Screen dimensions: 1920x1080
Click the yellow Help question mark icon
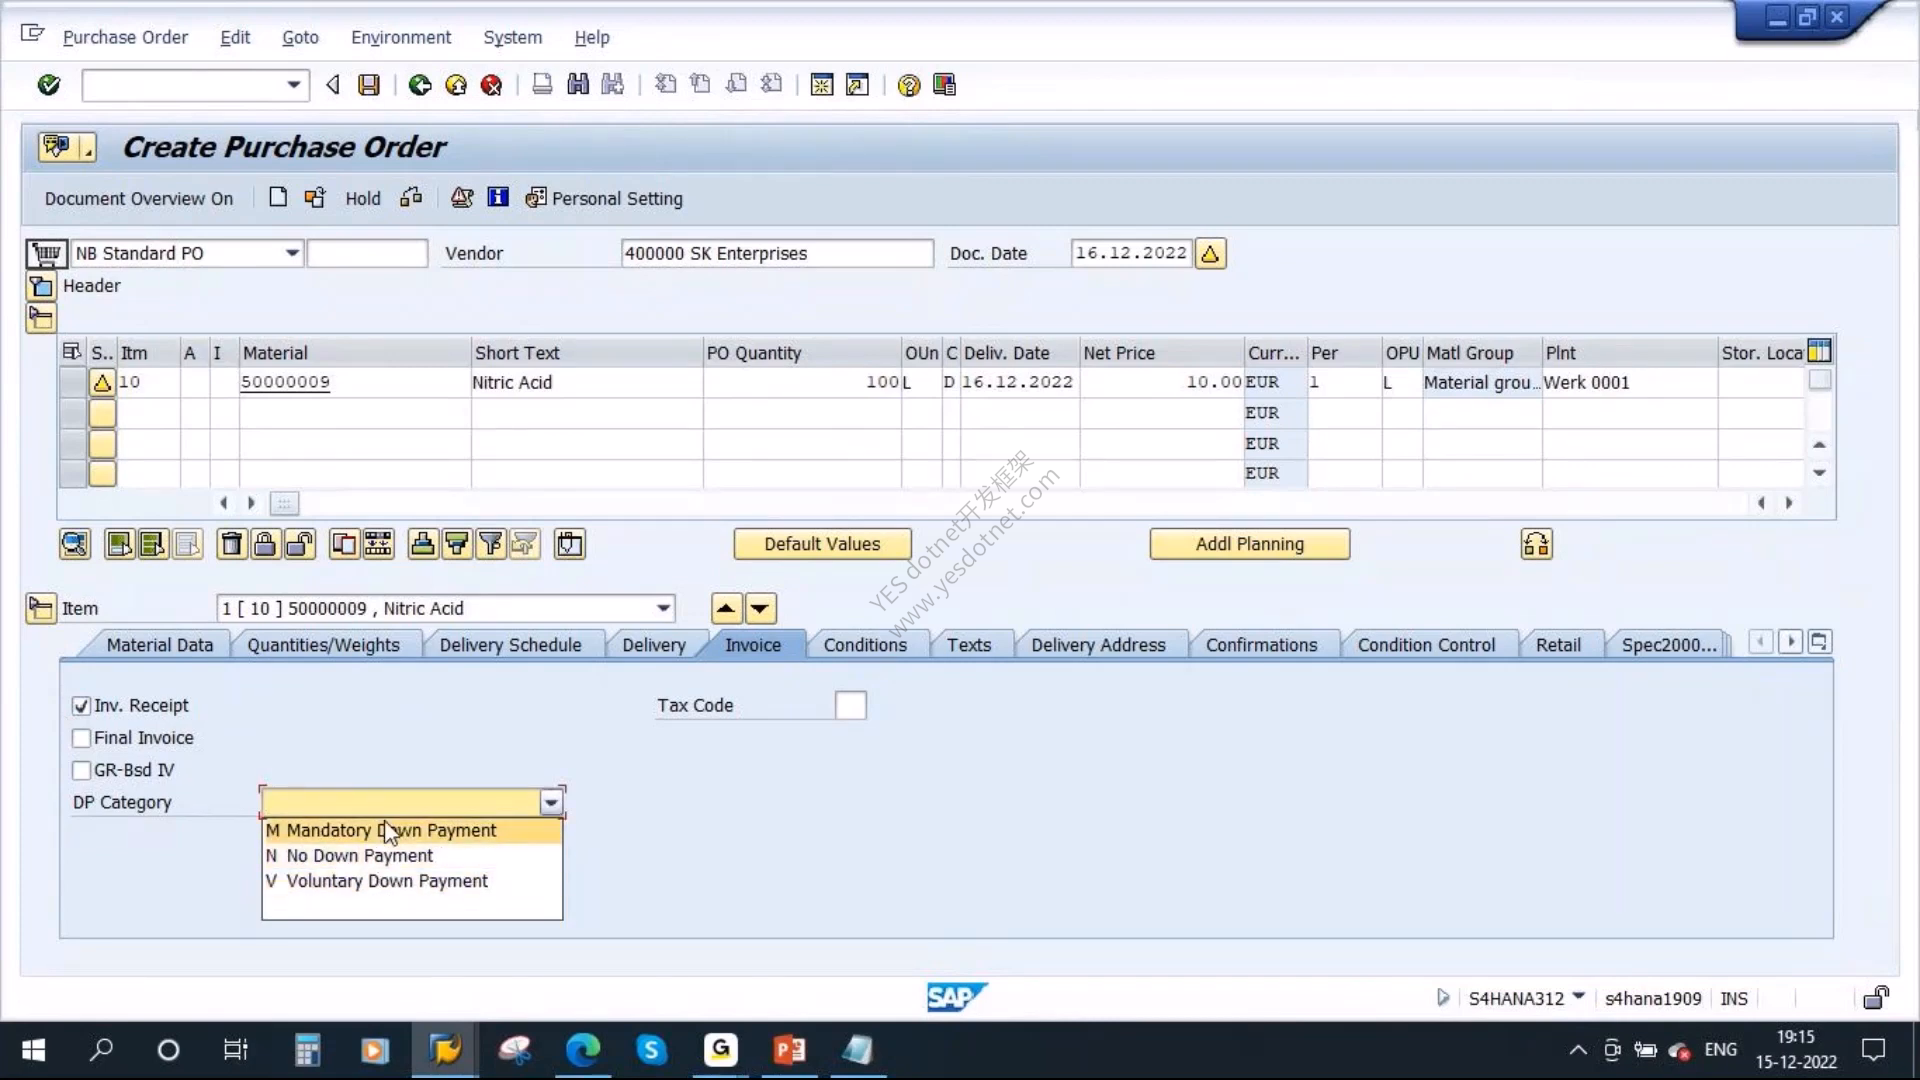coord(908,85)
